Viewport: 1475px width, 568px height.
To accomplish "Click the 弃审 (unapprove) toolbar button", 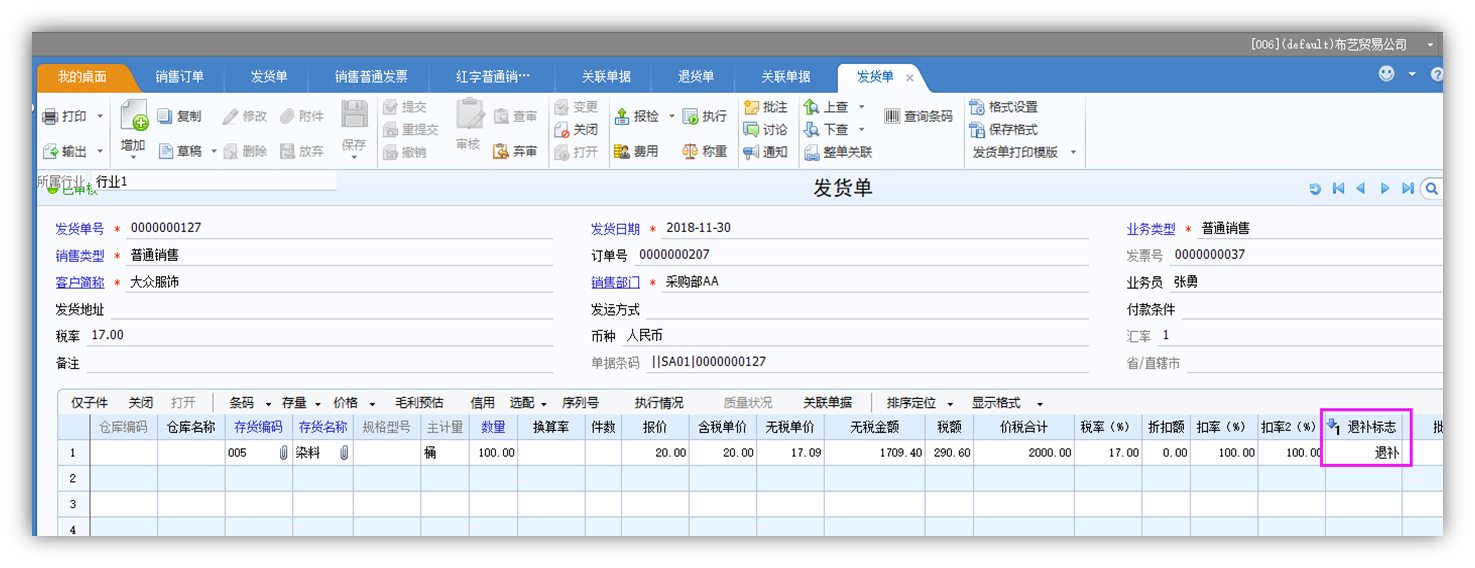I will pos(515,152).
